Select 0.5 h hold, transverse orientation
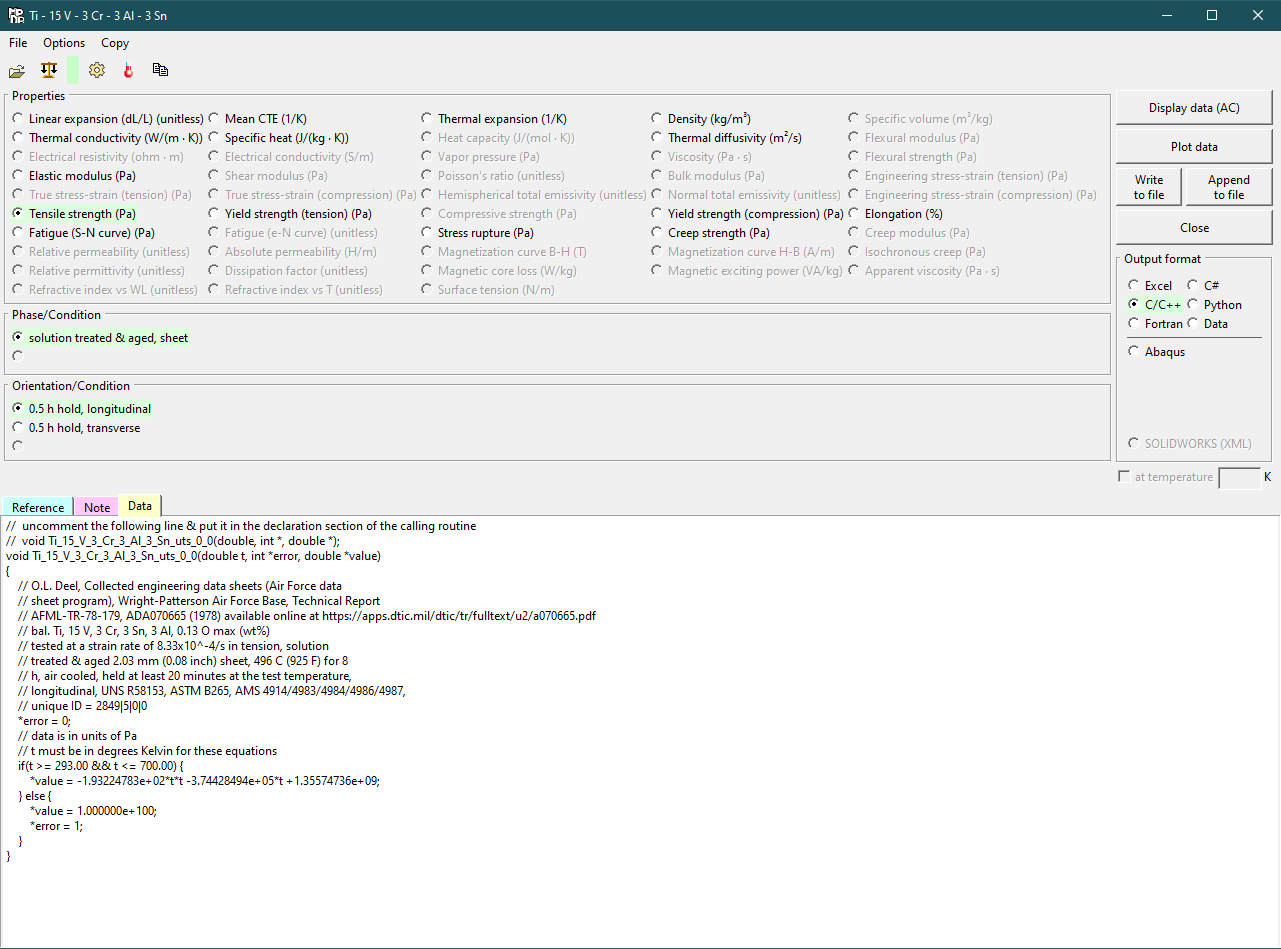 point(18,428)
